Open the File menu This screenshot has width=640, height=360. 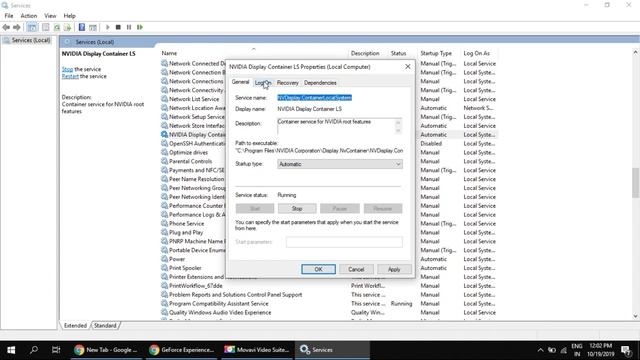pyautogui.click(x=9, y=16)
